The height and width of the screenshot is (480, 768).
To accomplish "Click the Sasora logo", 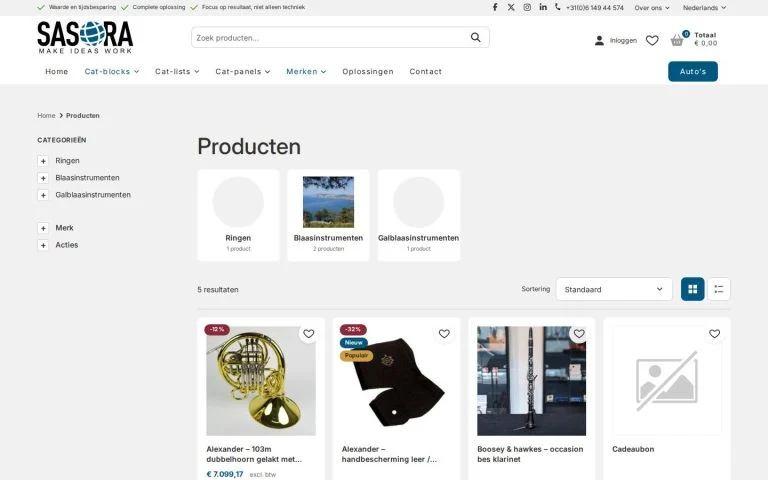I will pos(85,38).
